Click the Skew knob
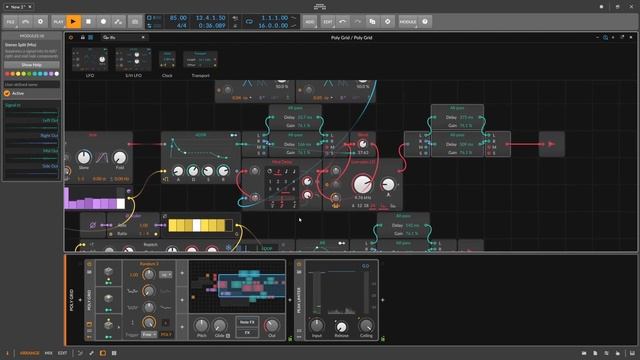Image resolution: width=640 pixels, height=360 pixels. click(84, 157)
